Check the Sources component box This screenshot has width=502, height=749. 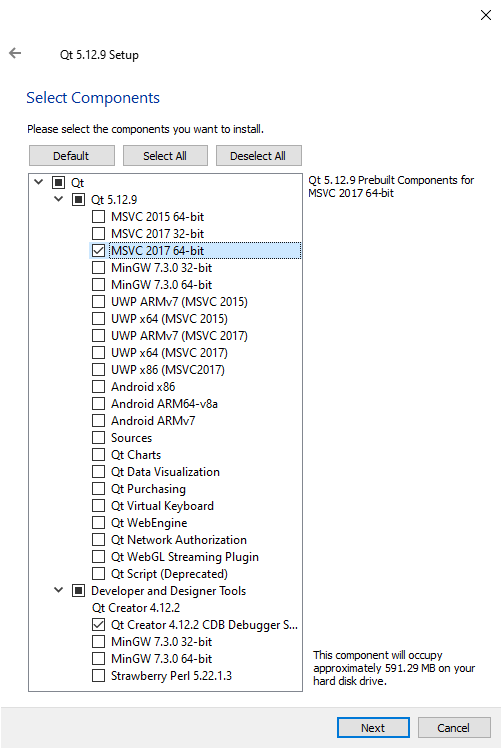click(x=98, y=438)
